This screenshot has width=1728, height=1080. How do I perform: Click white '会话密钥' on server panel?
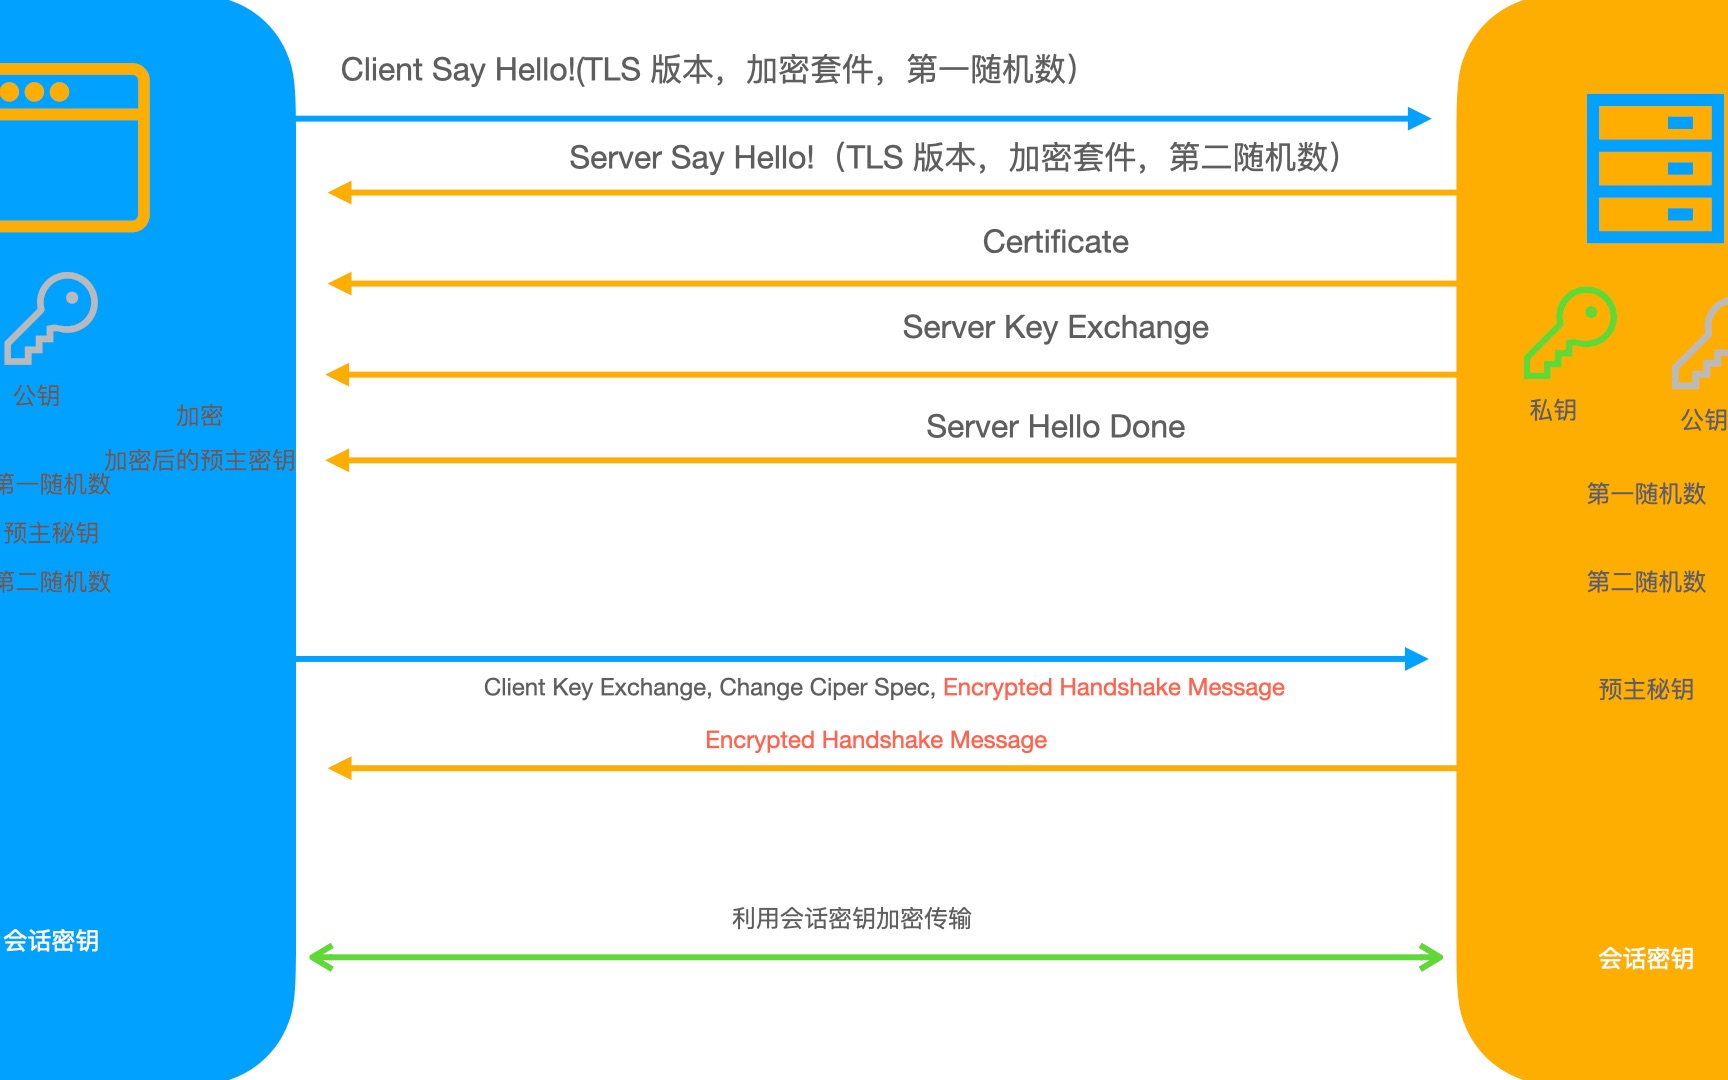point(1646,959)
